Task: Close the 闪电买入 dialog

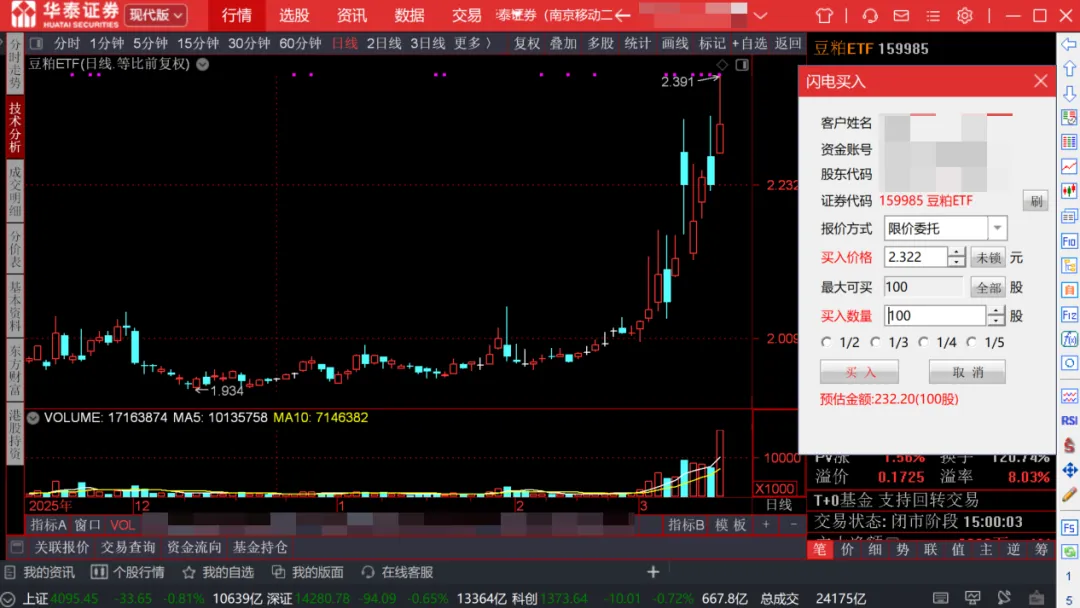Action: [1041, 82]
